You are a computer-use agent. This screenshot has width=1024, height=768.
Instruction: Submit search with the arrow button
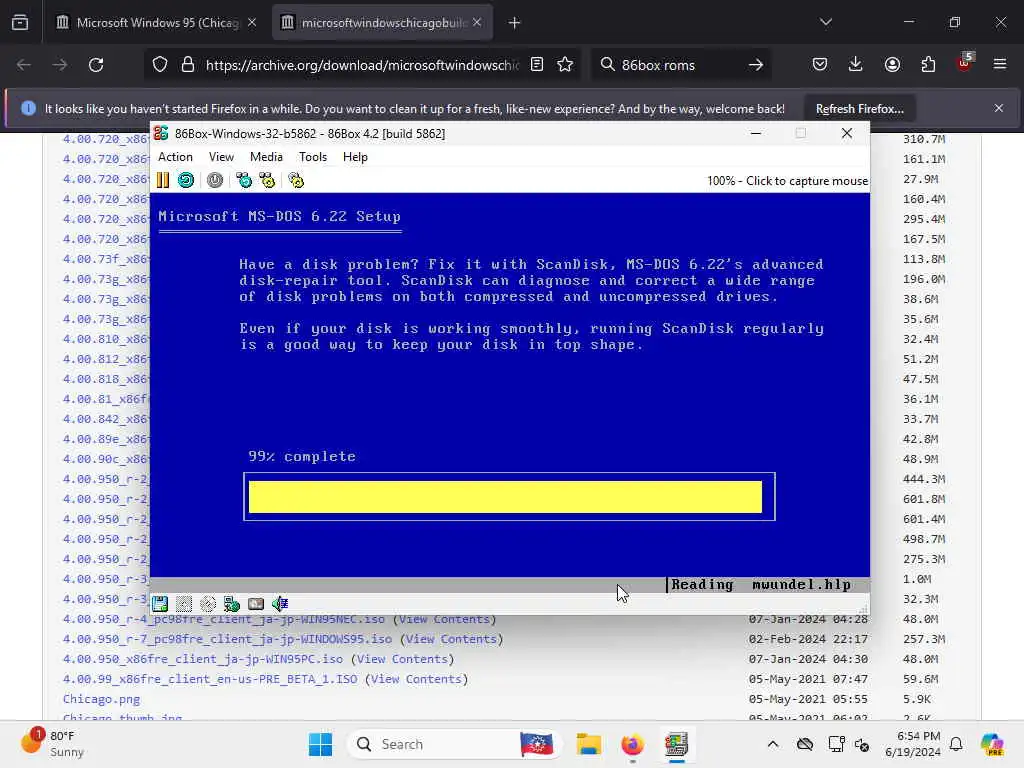click(x=756, y=65)
